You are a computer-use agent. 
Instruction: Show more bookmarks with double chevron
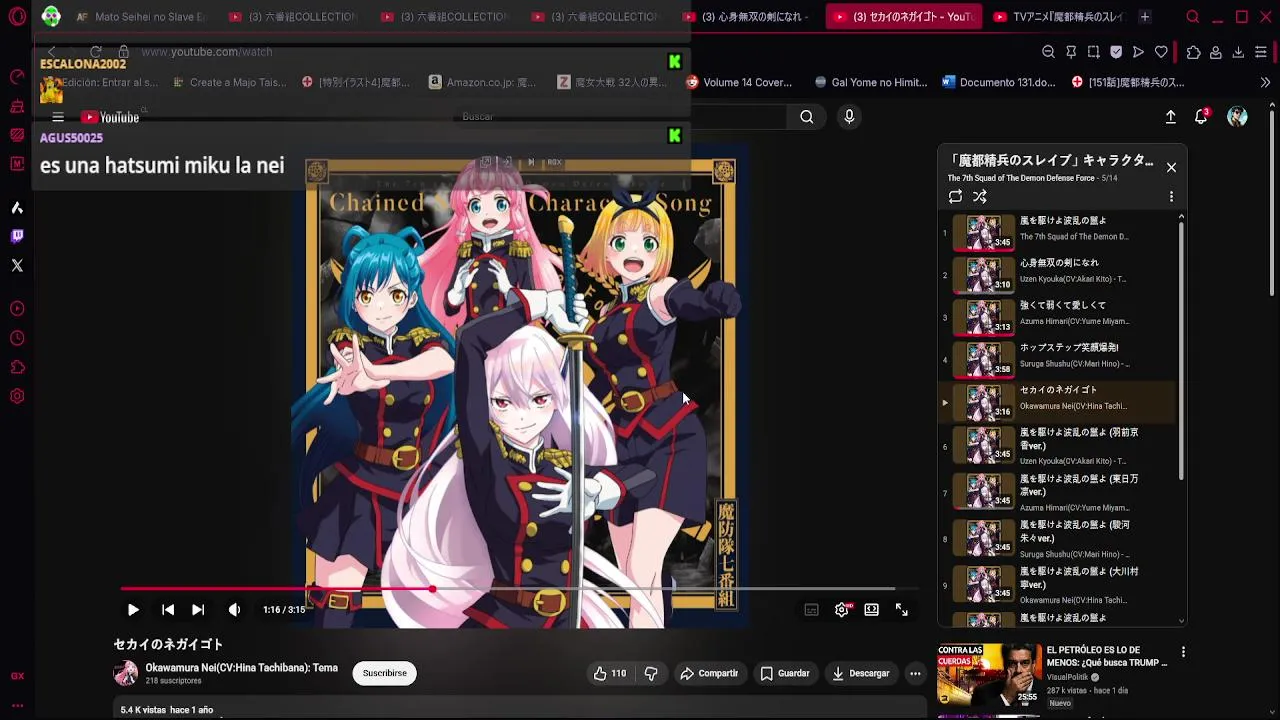(x=1265, y=83)
